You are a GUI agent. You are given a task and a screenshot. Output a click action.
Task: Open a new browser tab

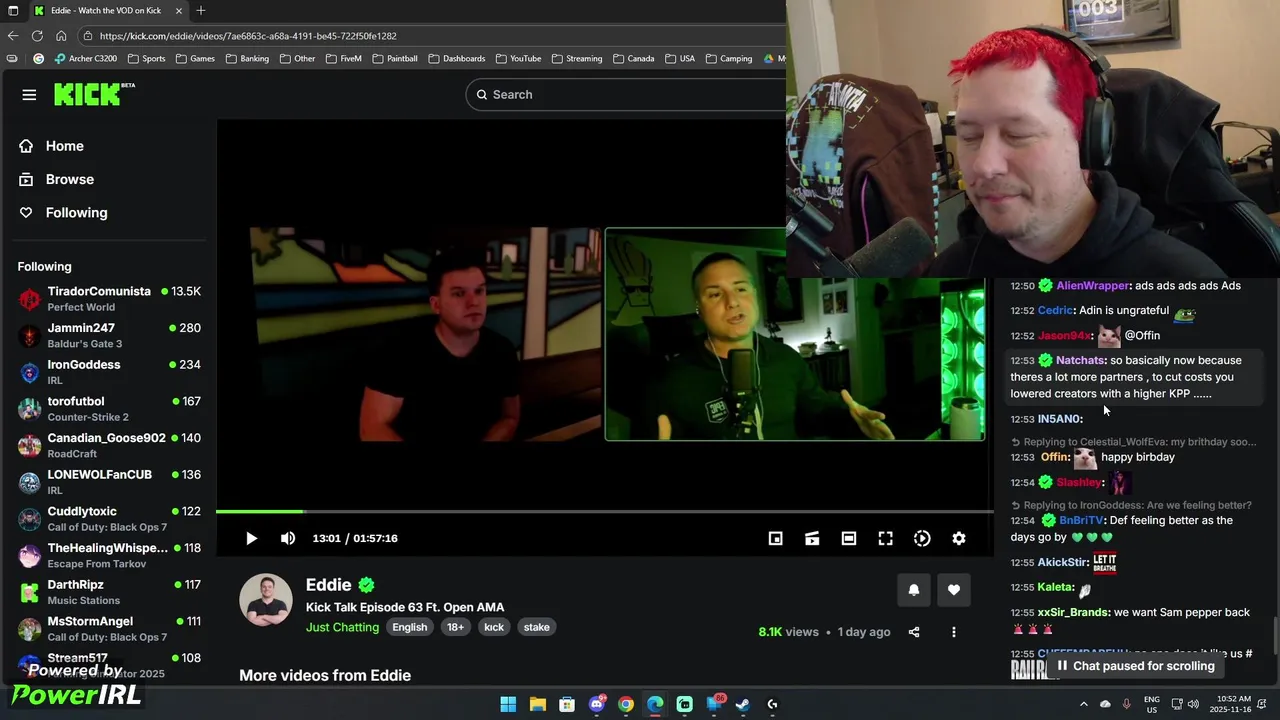tap(201, 10)
